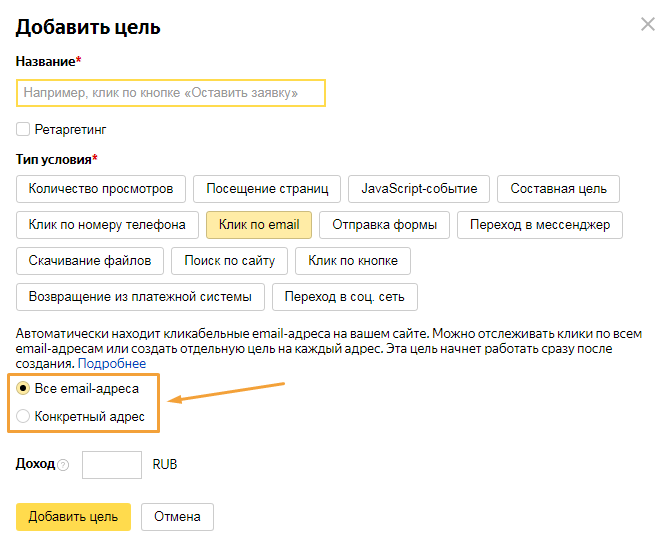Switch to Составная цель condition type
The width and height of the screenshot is (671, 545).
[x=558, y=188]
